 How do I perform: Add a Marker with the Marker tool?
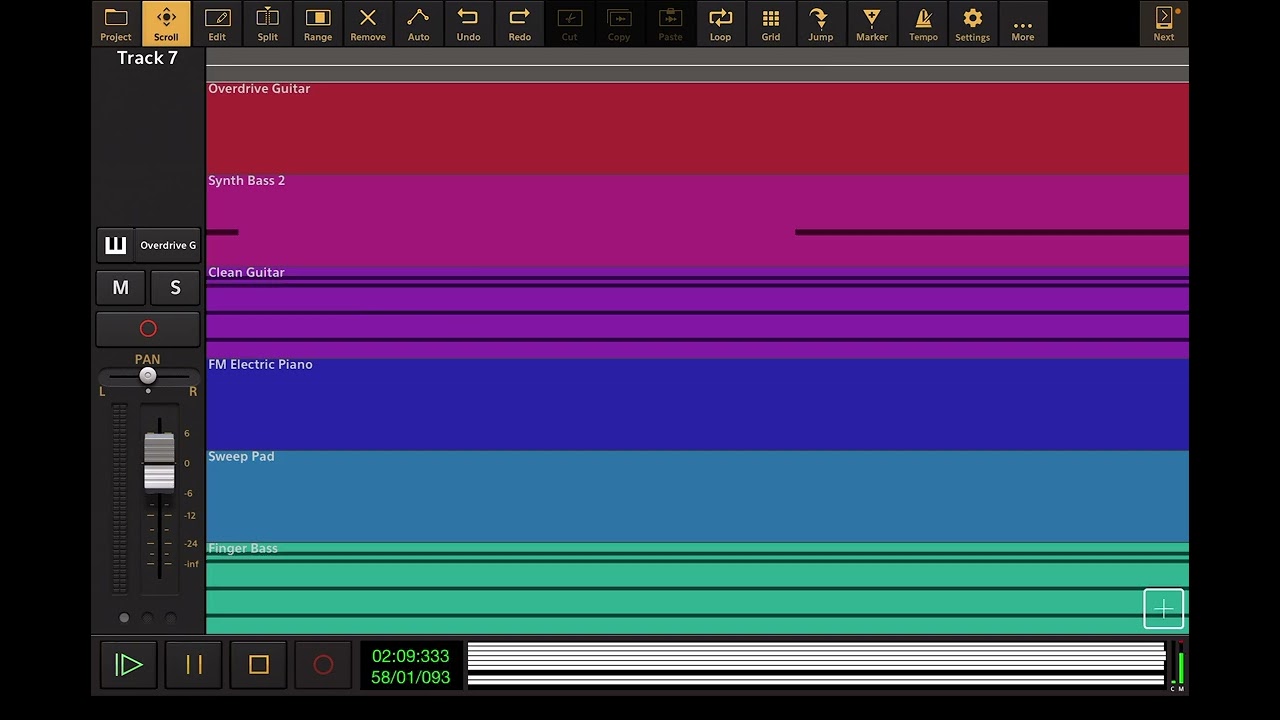872,24
